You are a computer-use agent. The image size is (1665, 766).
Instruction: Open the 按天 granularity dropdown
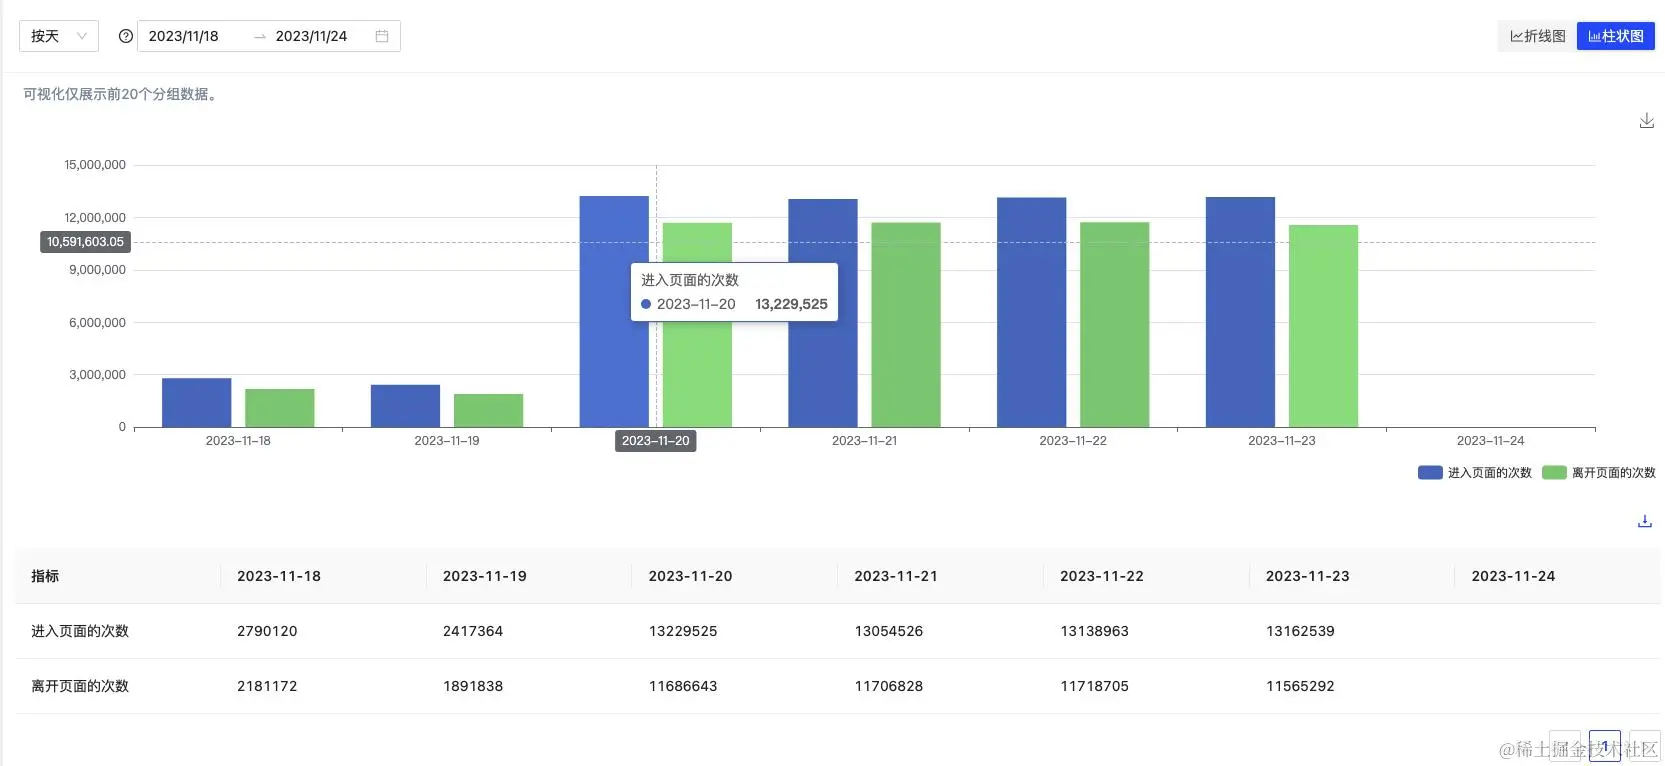point(59,36)
